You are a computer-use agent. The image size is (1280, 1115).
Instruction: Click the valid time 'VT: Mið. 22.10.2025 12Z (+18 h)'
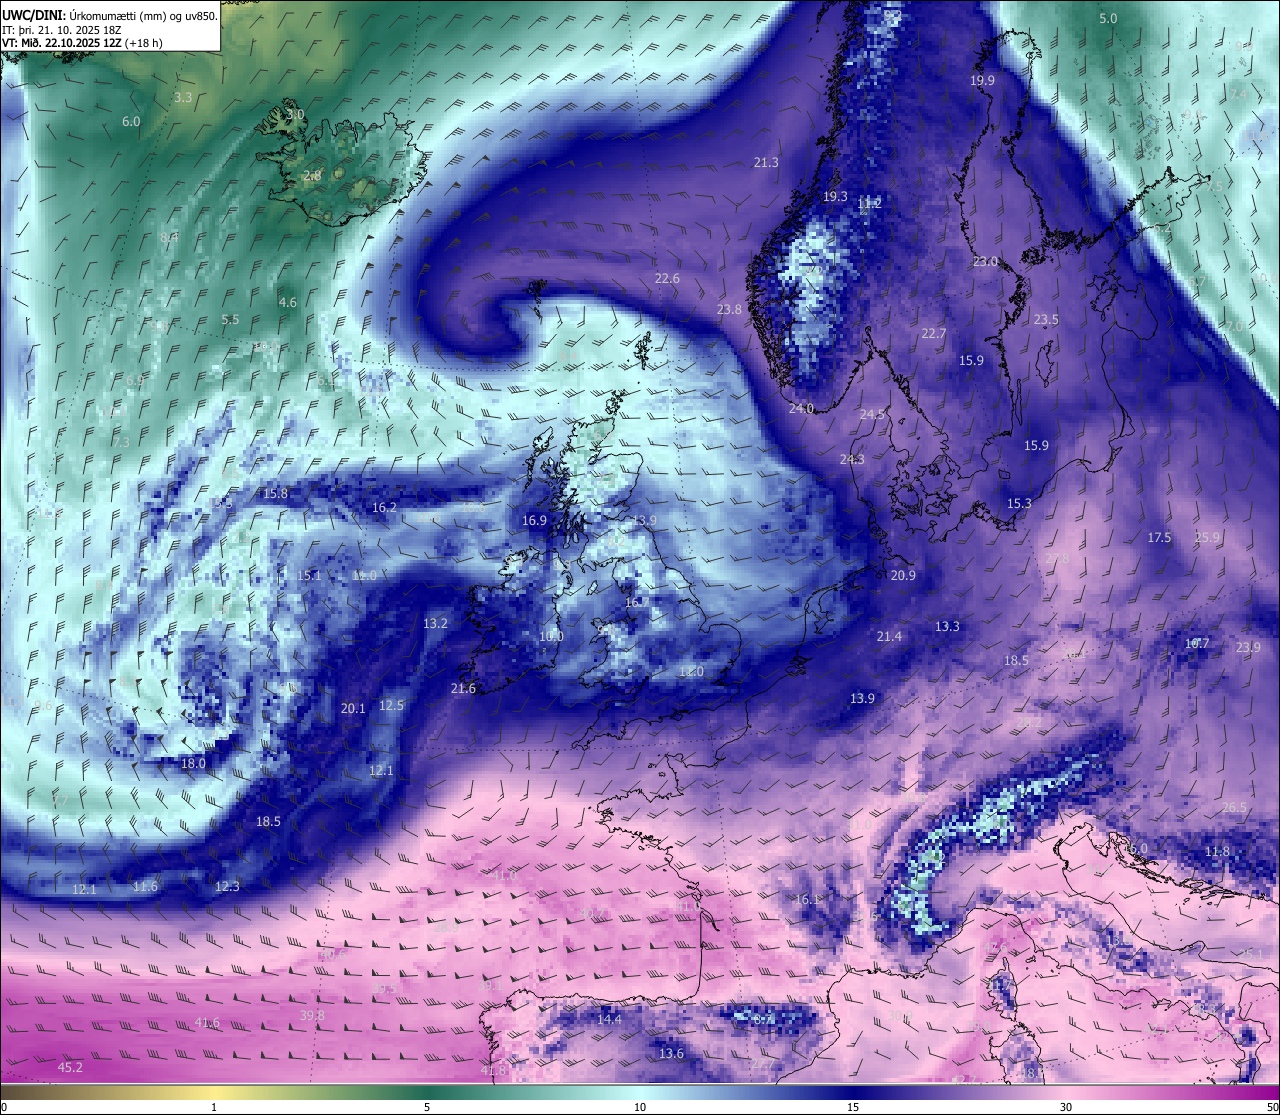(82, 42)
